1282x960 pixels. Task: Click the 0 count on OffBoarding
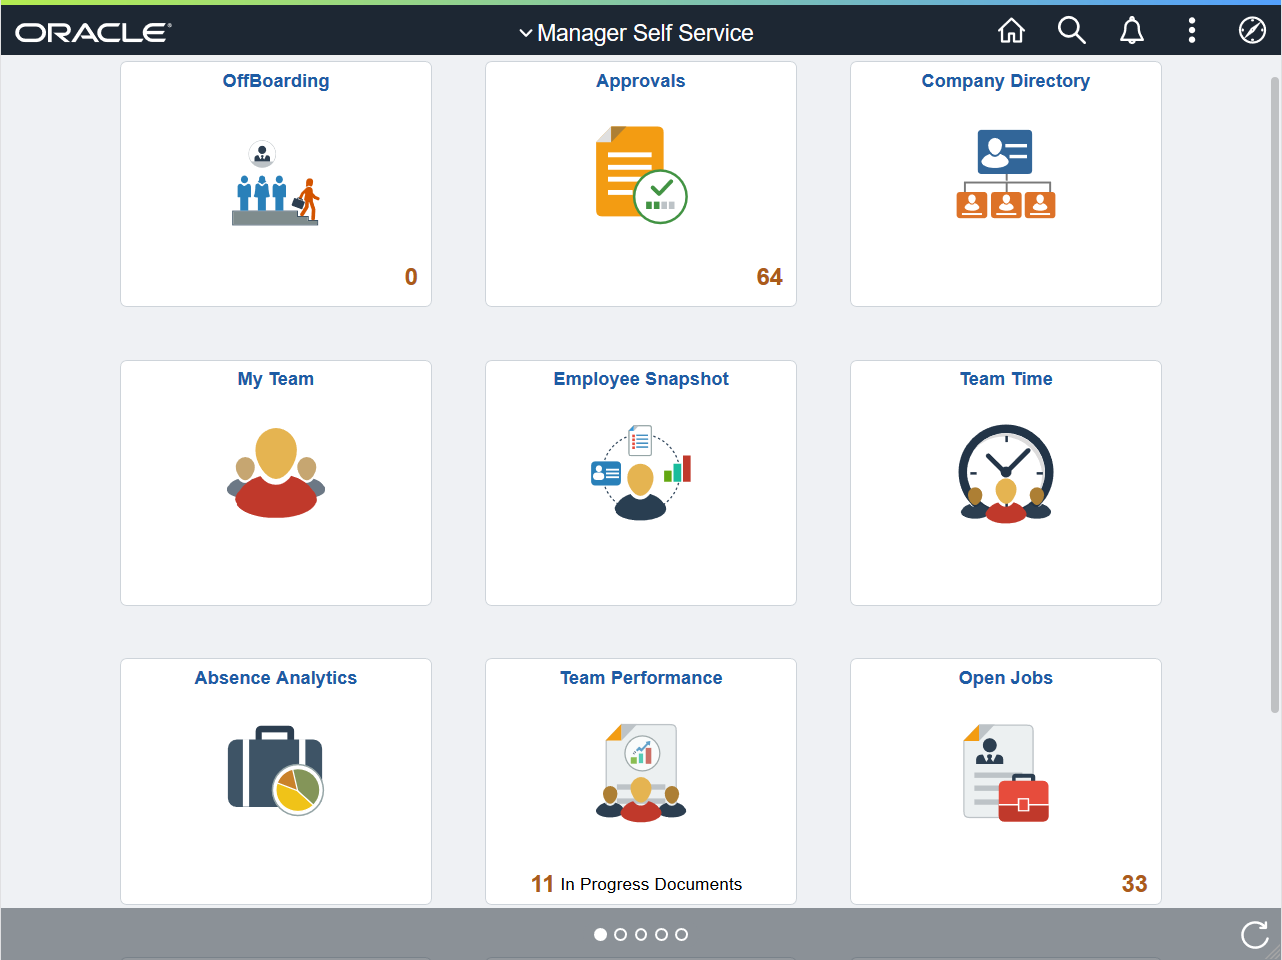(411, 277)
